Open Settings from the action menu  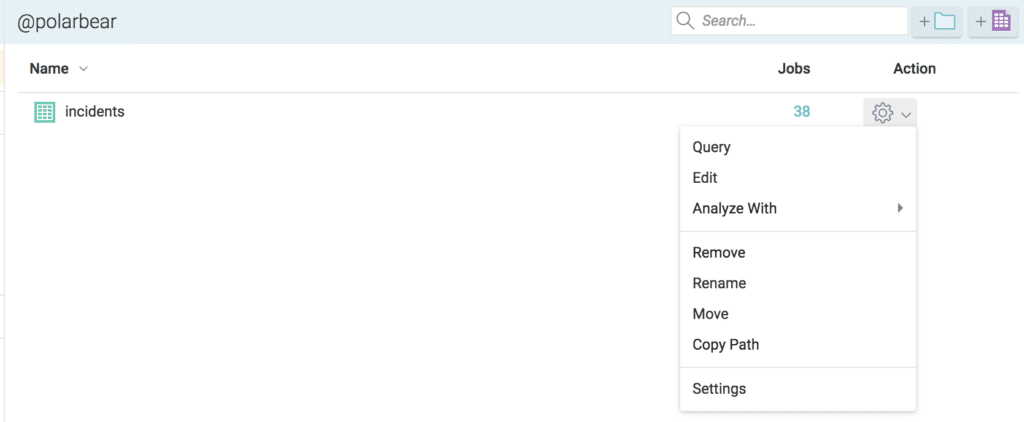798,389
